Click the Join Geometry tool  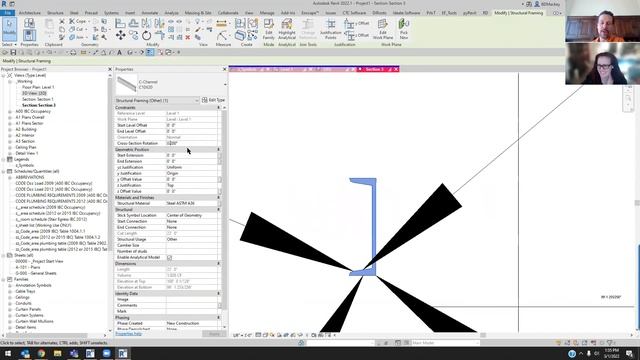point(78,37)
